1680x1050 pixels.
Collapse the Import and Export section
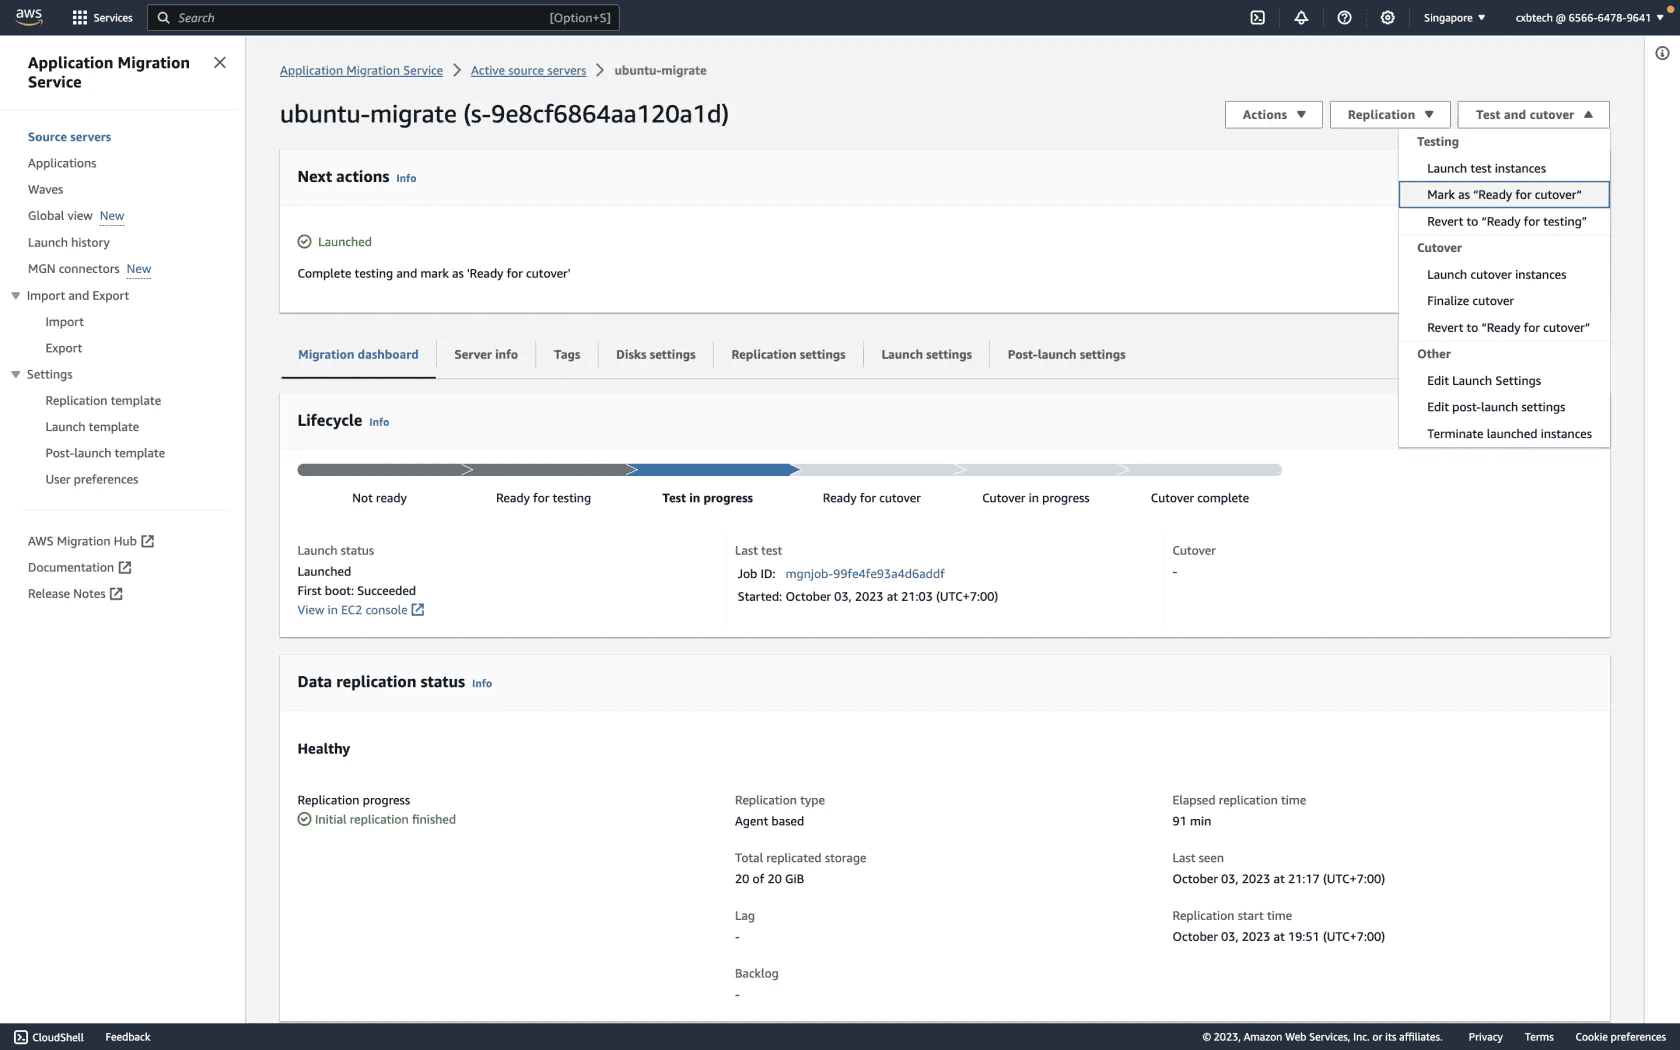point(16,296)
